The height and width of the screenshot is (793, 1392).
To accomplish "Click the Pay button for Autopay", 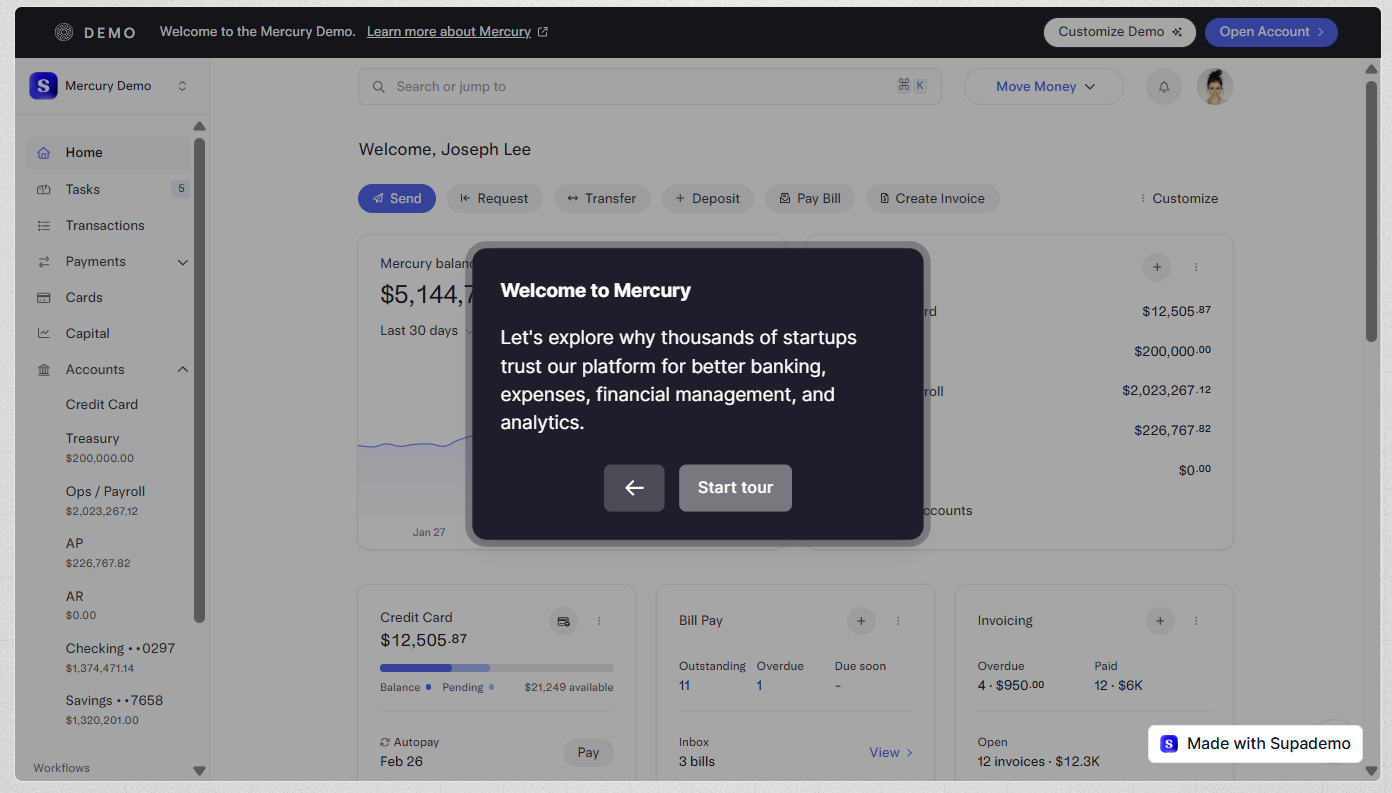I will [588, 752].
